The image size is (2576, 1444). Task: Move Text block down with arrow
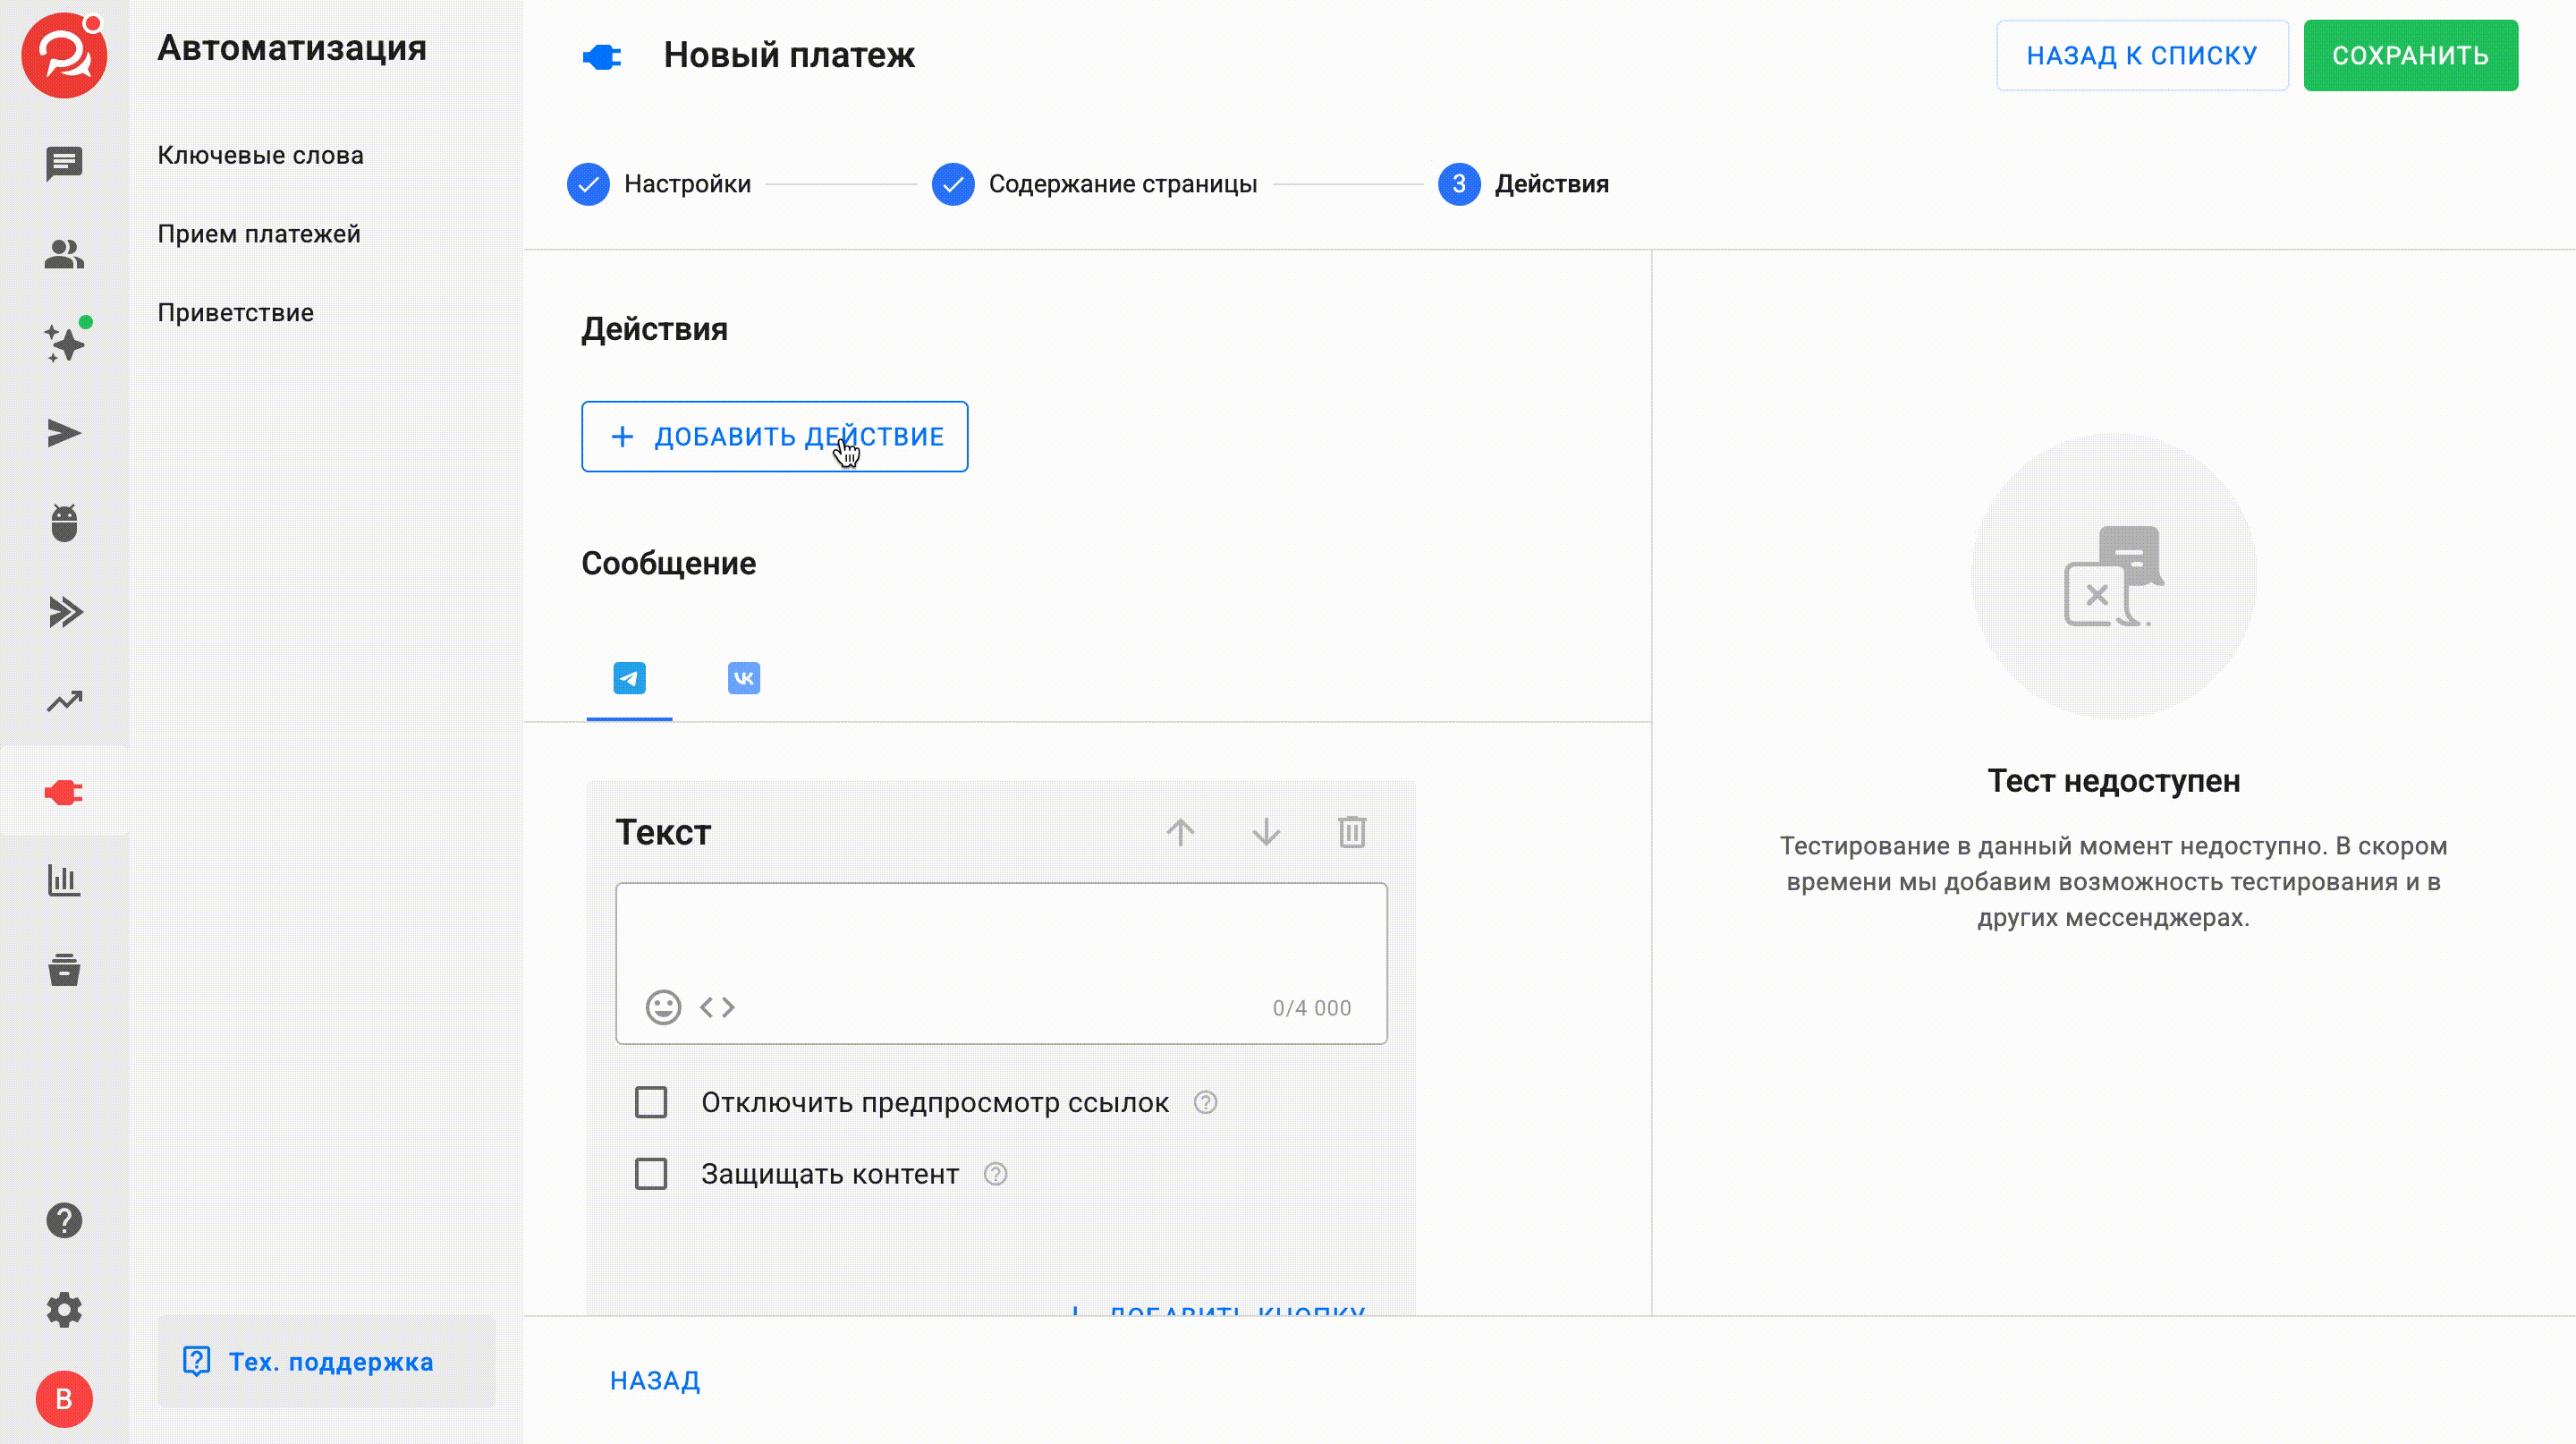click(x=1266, y=831)
